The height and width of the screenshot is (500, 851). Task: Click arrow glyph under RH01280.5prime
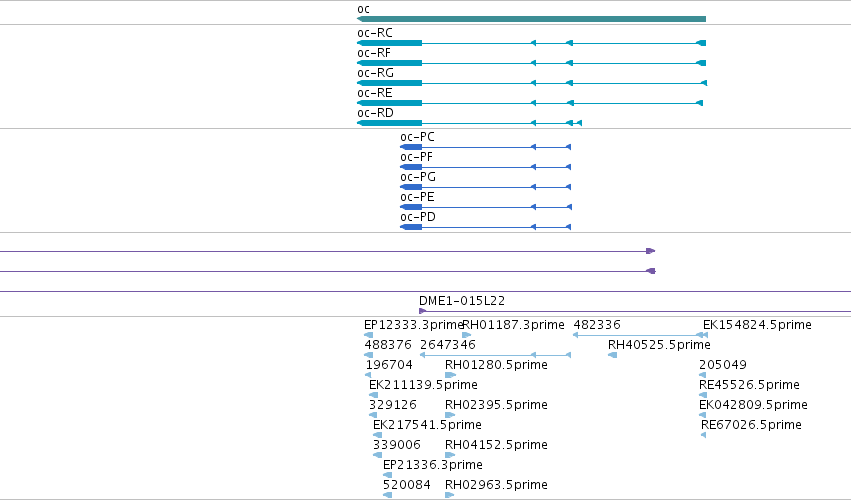coord(450,375)
